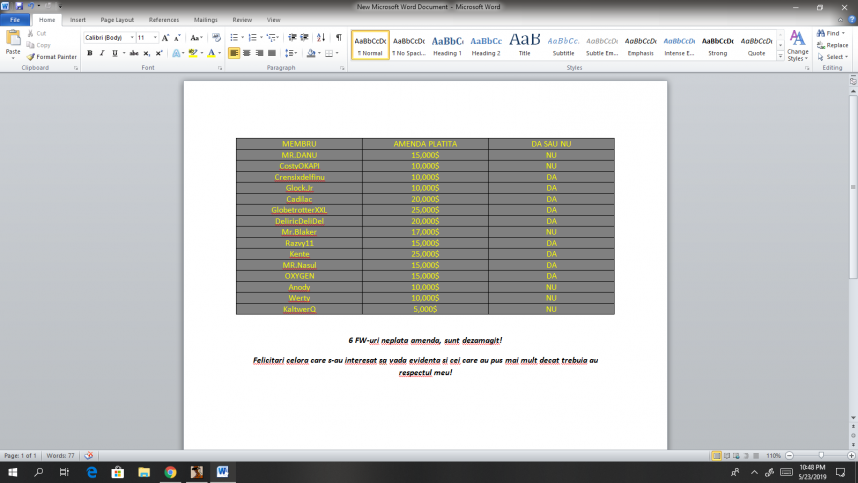Screen dimensions: 858x483
Task: Toggle bold formatting
Action: pyautogui.click(x=90, y=53)
